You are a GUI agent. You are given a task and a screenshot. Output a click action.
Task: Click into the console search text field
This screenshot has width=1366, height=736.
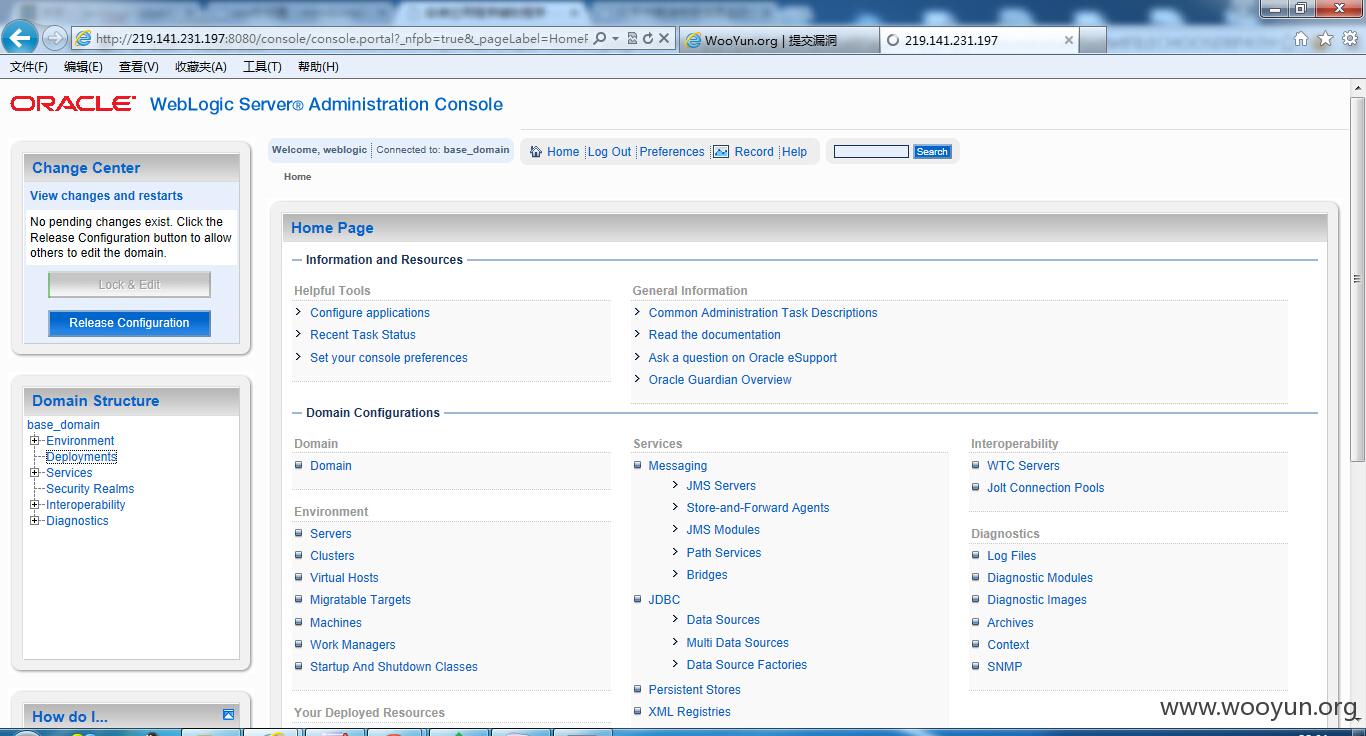[871, 152]
